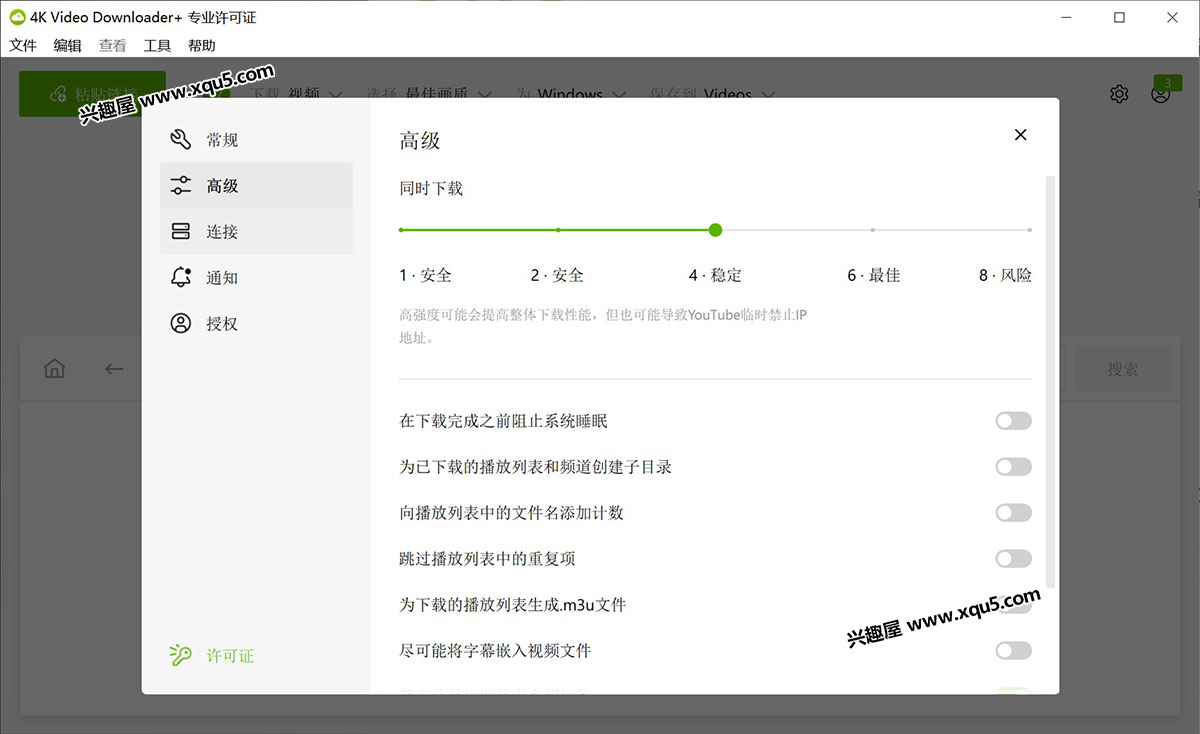
Task: Open the Windows platform dropdown
Action: tap(582, 94)
